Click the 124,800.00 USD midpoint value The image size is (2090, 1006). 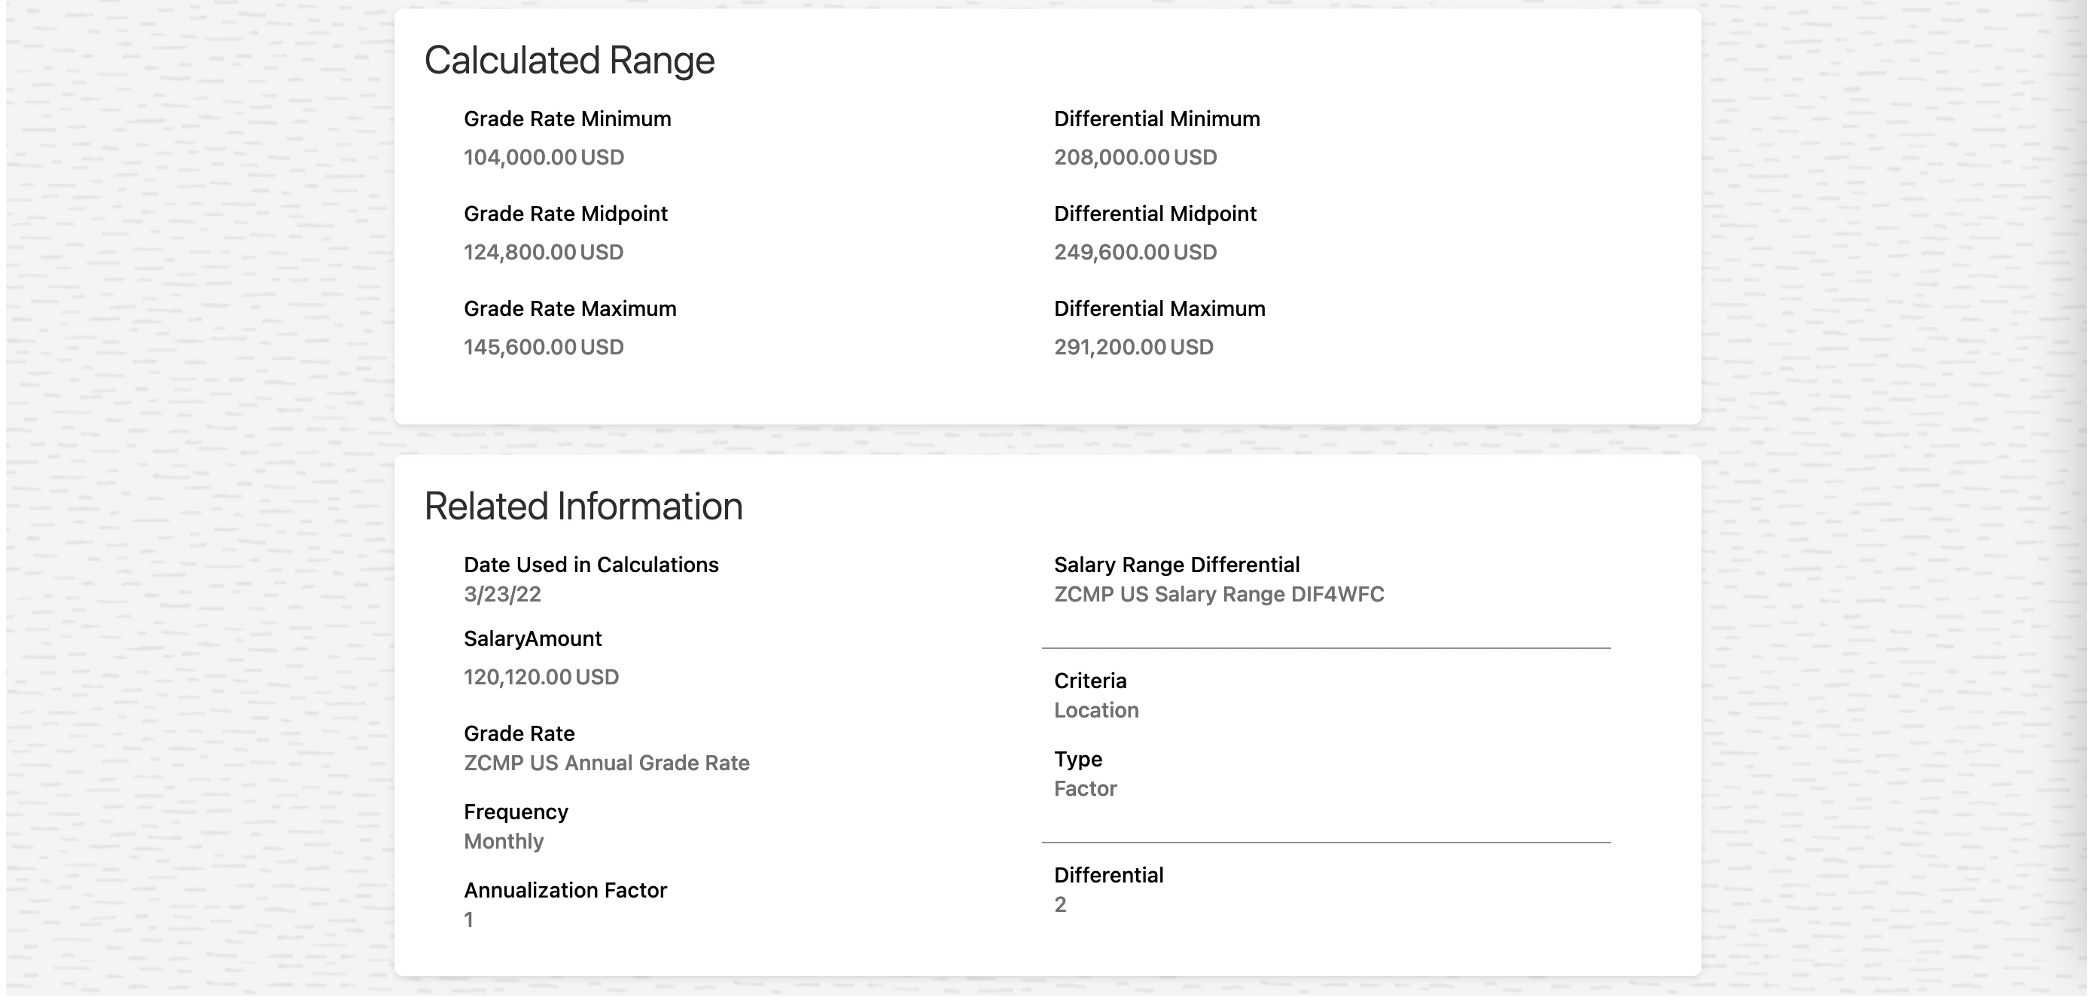coord(543,252)
